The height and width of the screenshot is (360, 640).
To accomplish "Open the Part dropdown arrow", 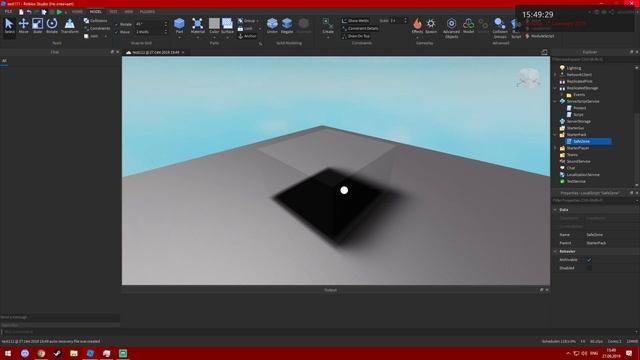I will (179, 38).
